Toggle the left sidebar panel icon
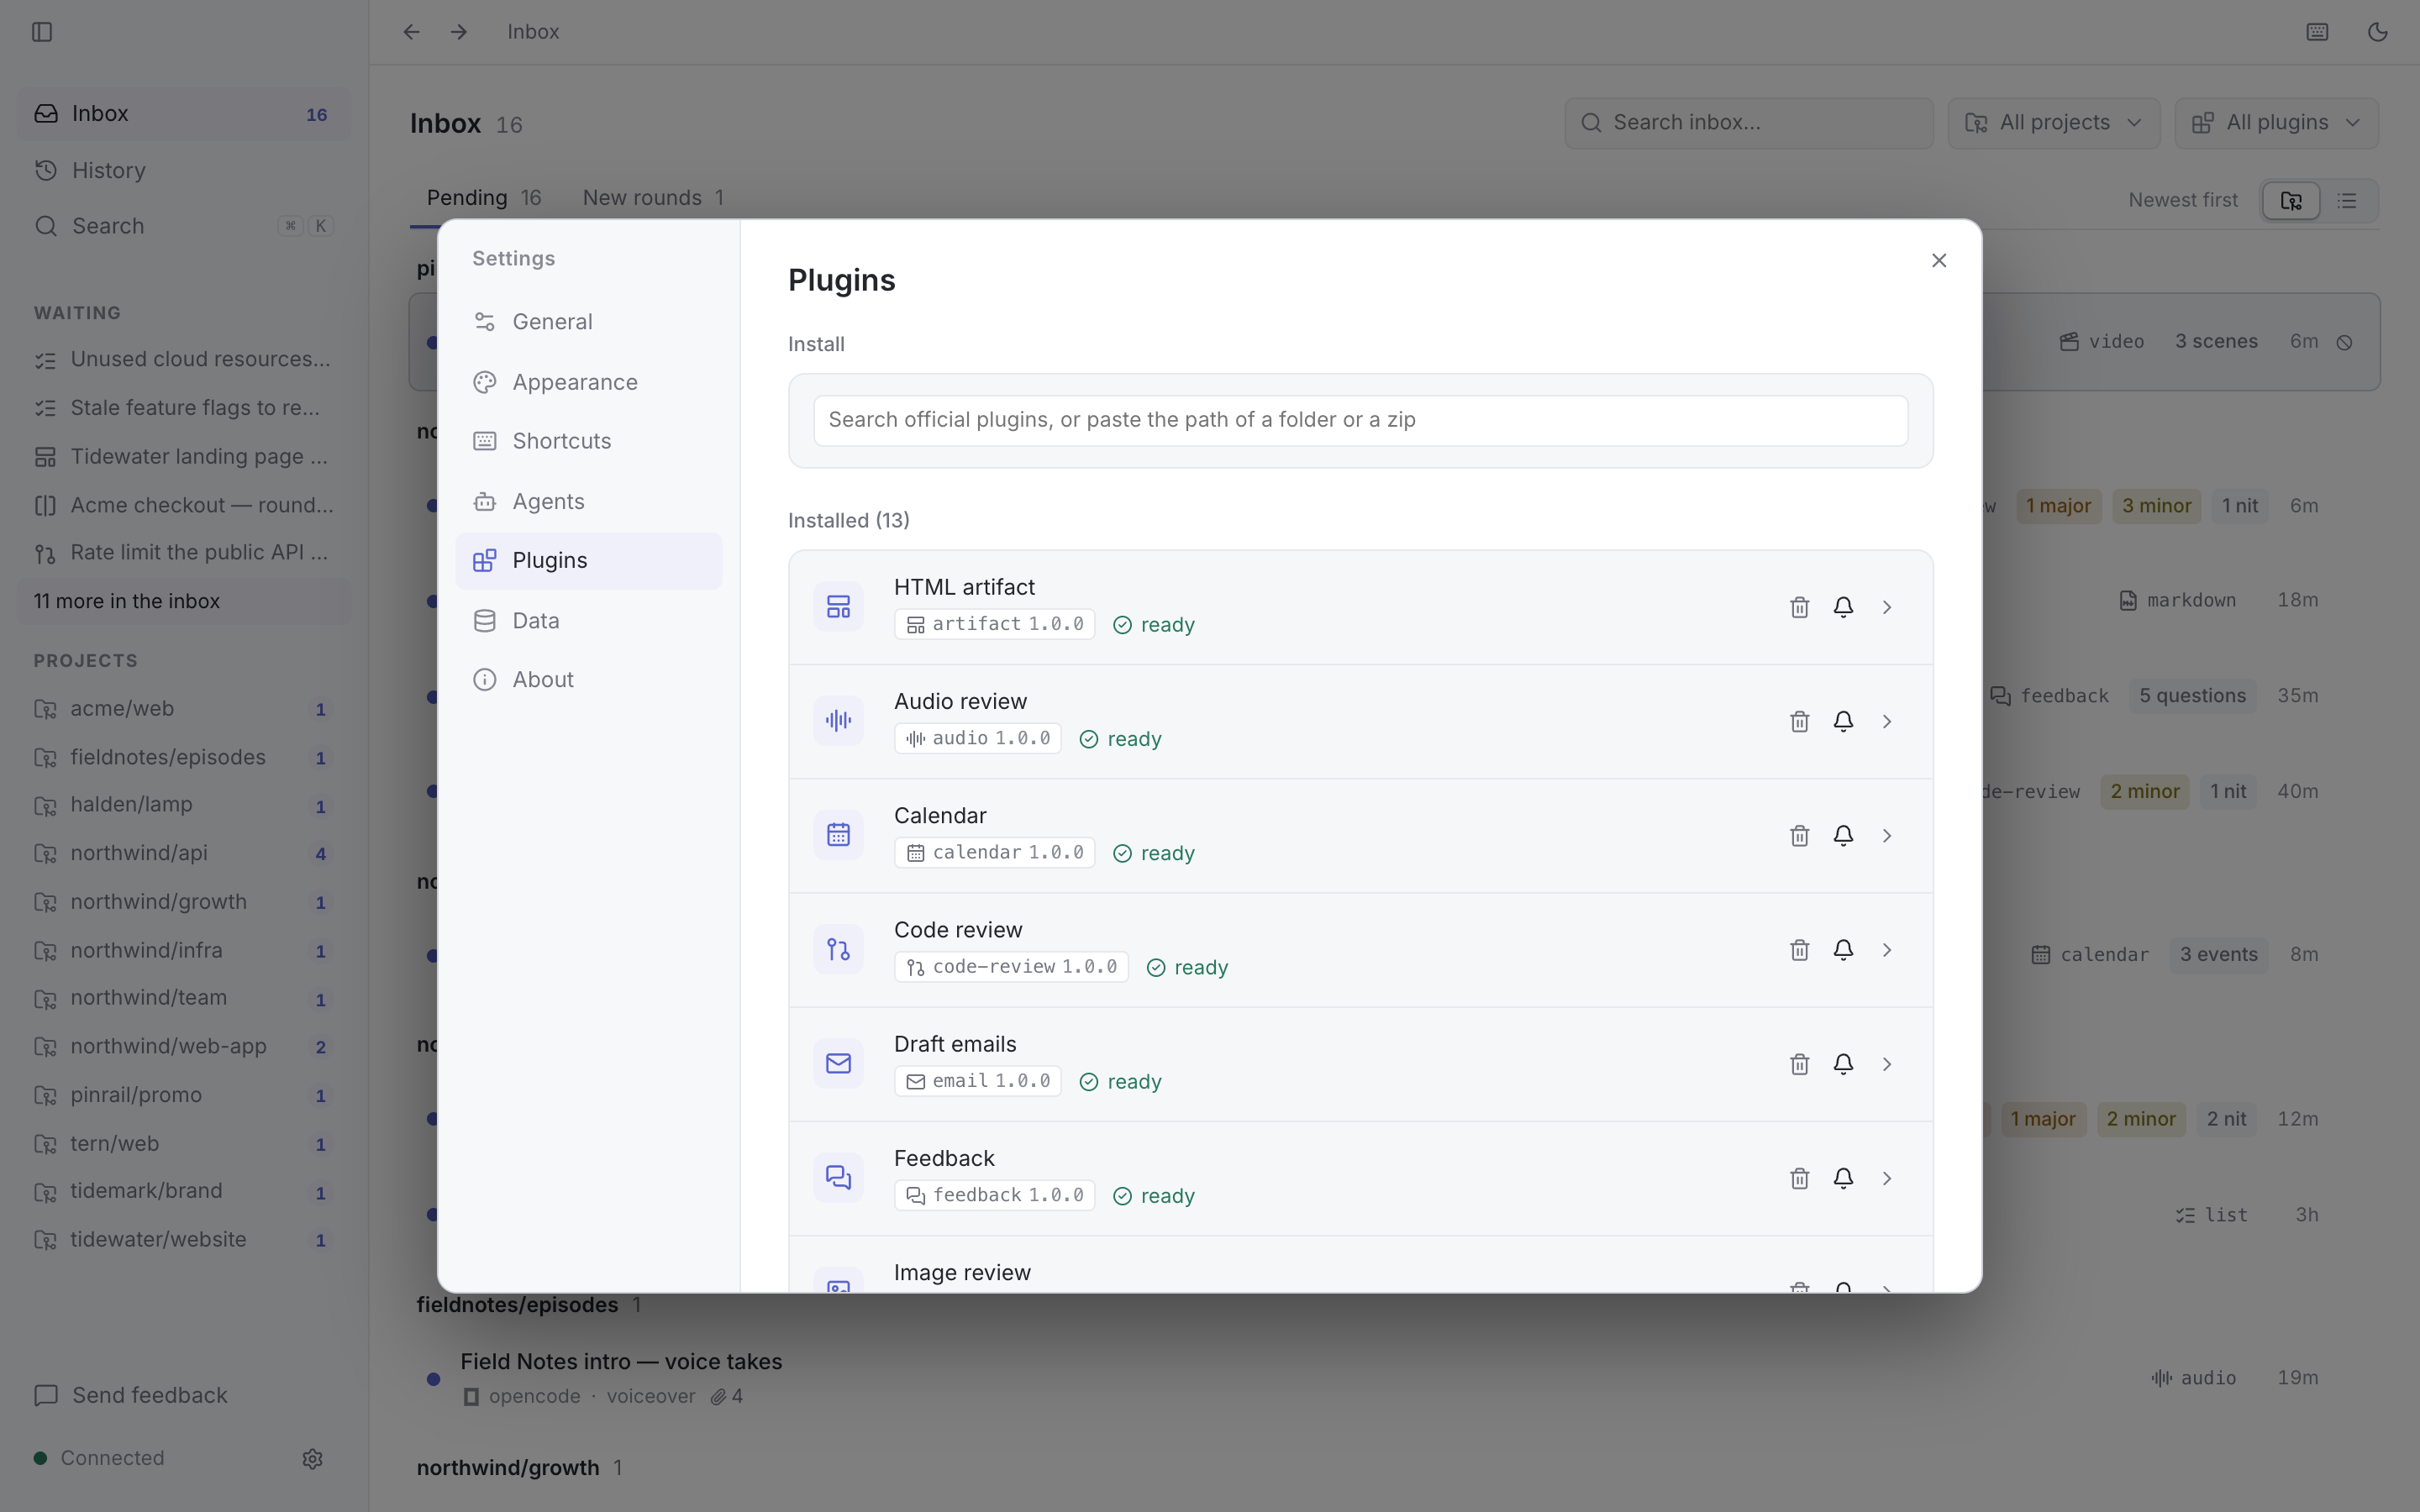This screenshot has width=2420, height=1512. (42, 32)
